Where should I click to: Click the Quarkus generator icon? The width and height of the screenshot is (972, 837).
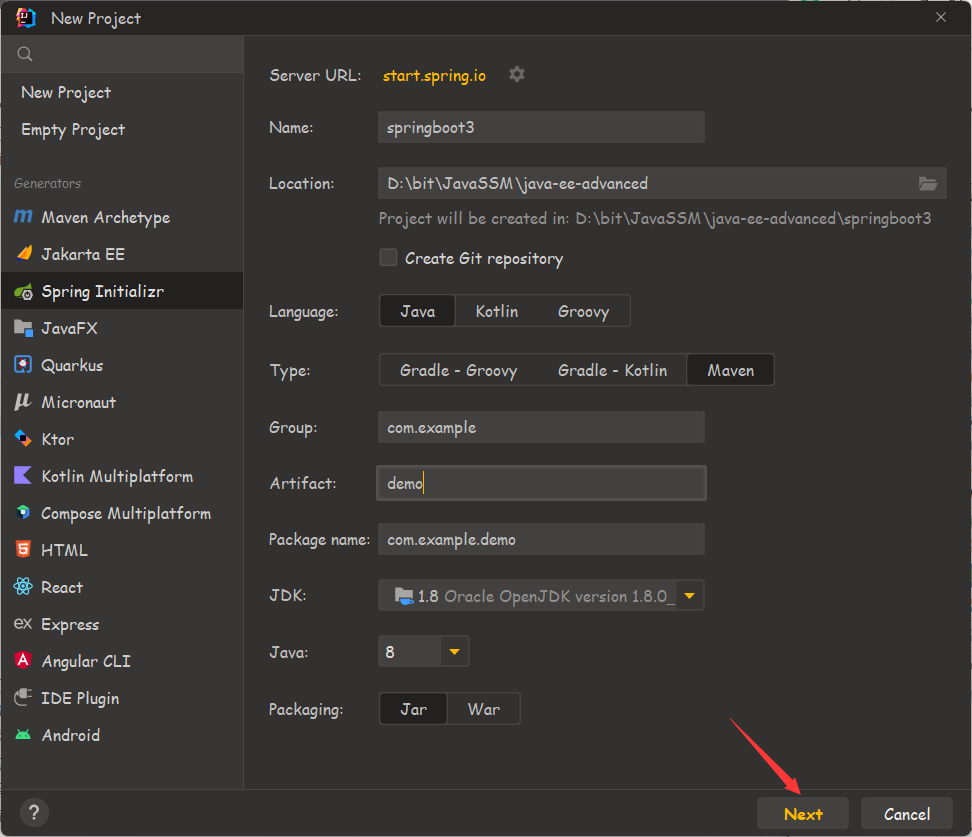pyautogui.click(x=23, y=365)
